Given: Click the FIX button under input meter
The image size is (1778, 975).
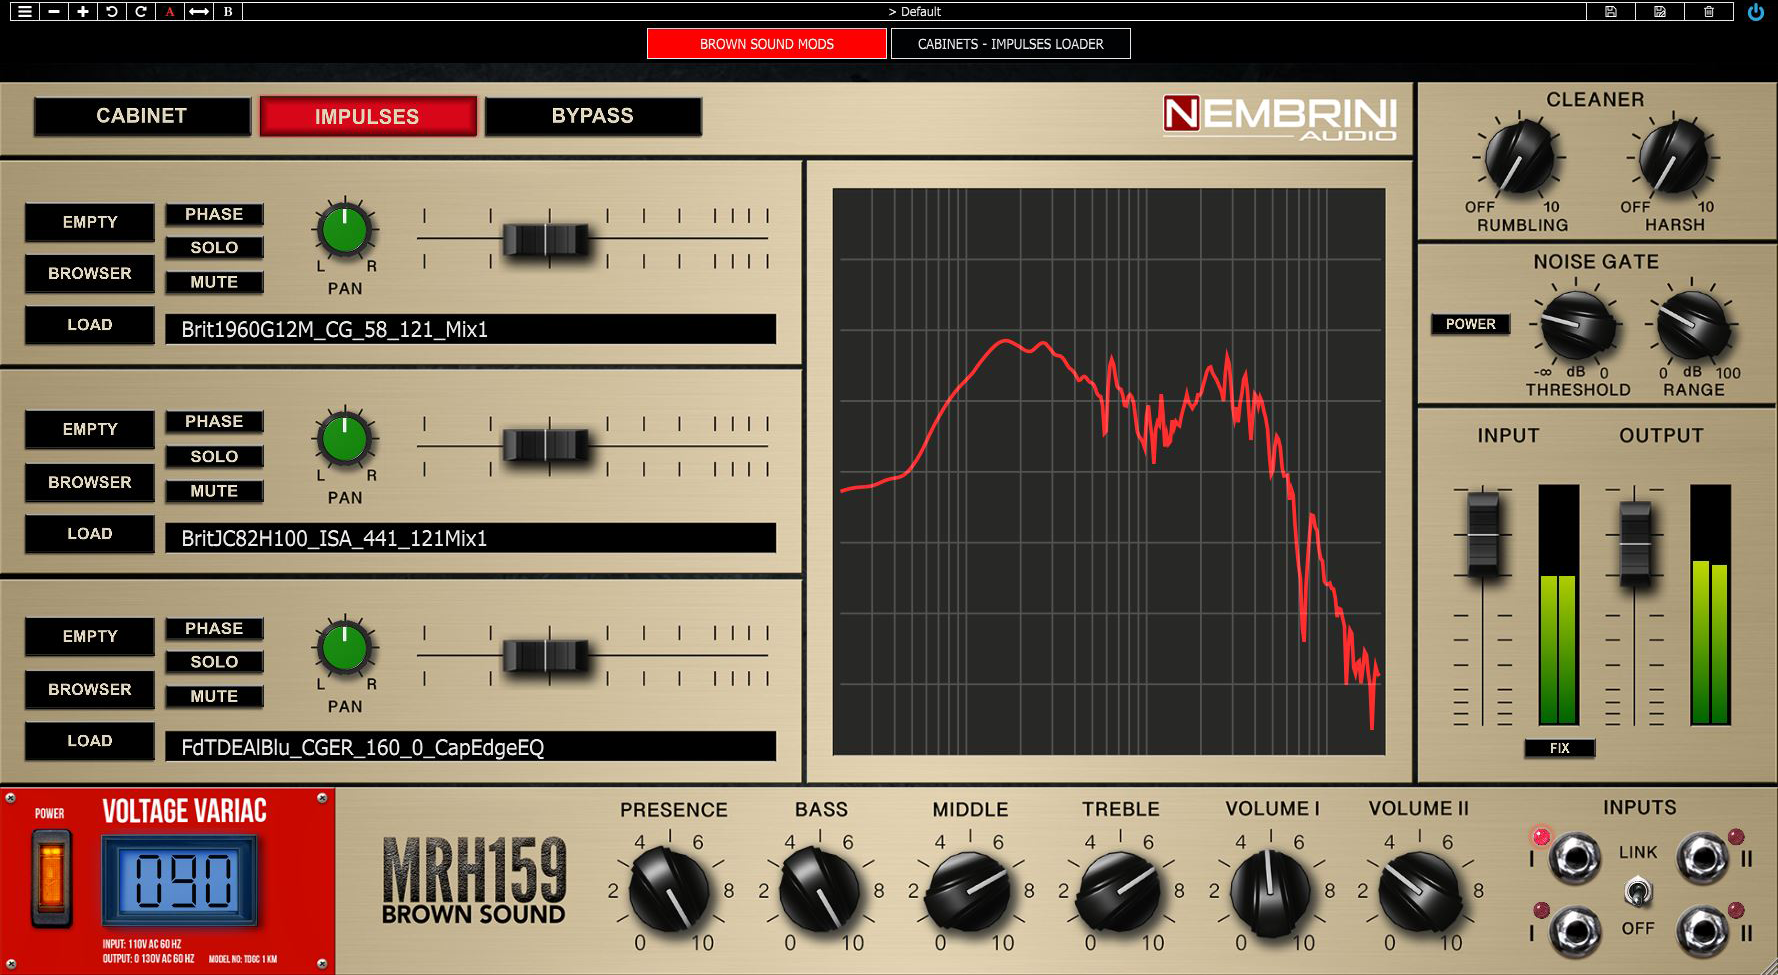Looking at the screenshot, I should pos(1560,748).
